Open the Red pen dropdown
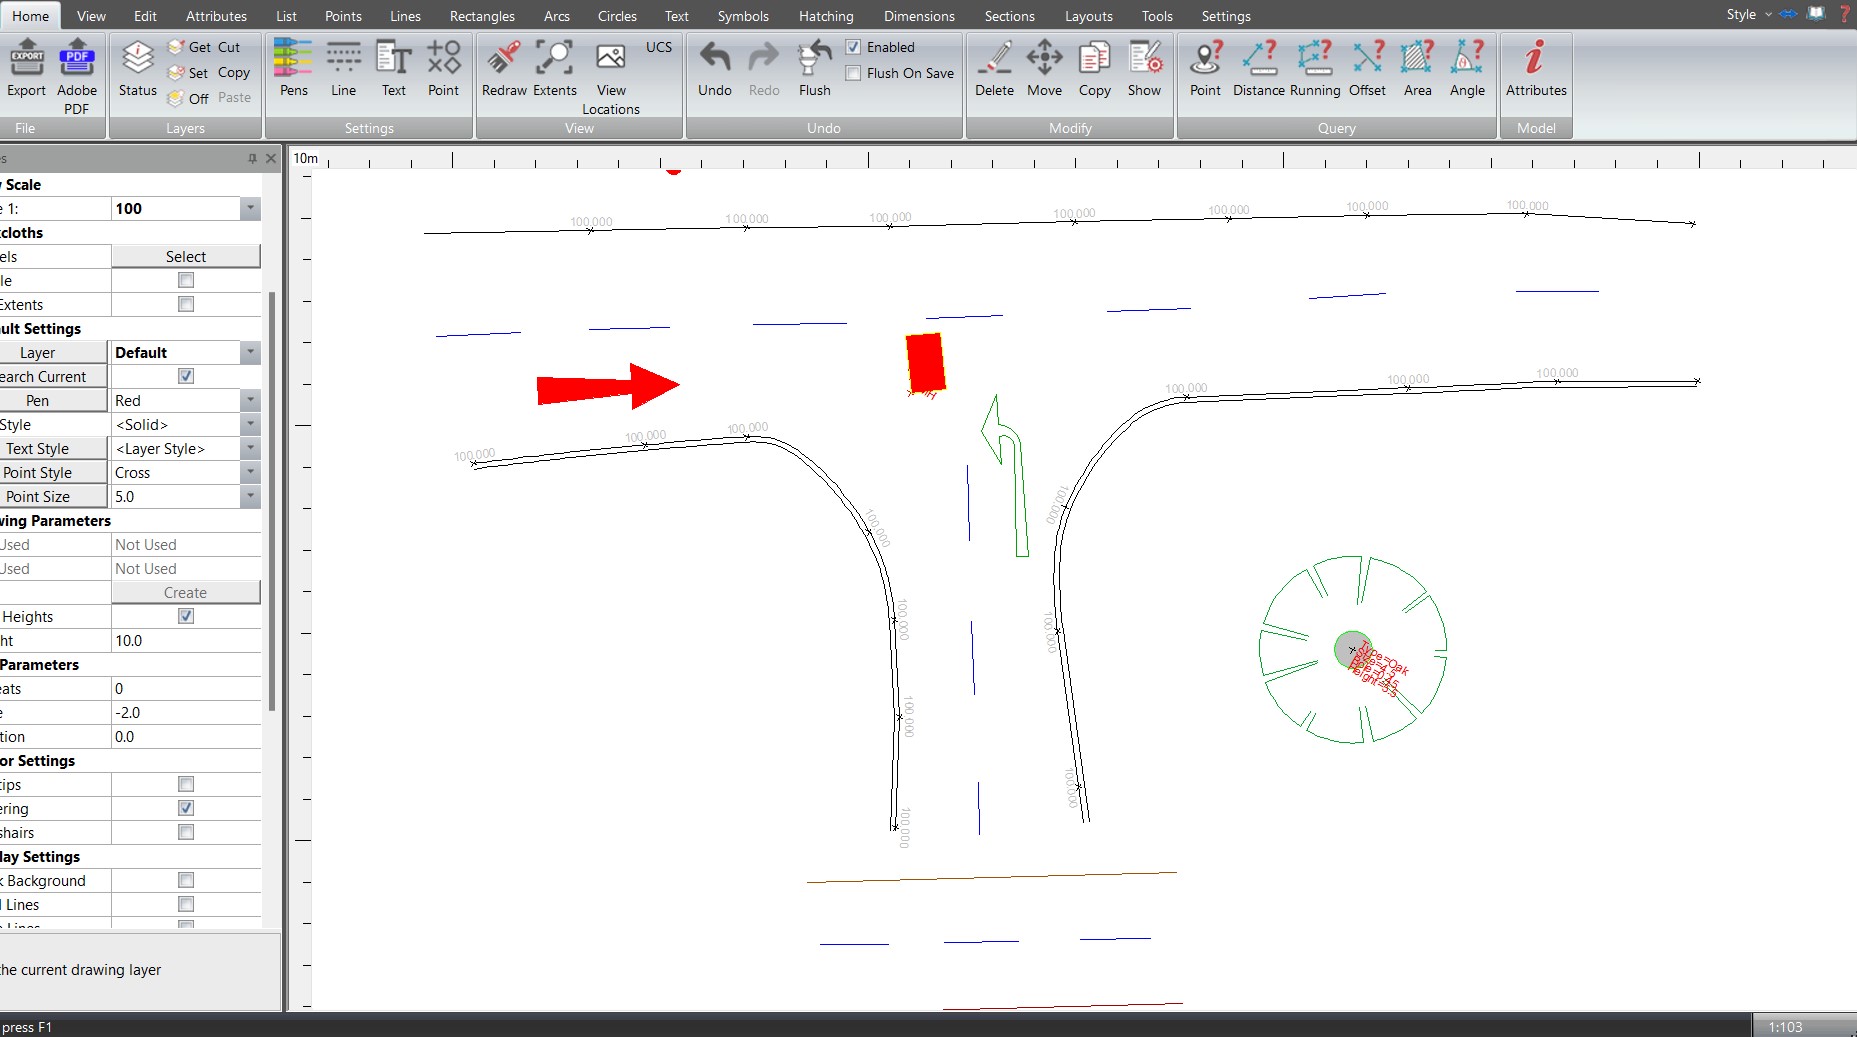 coord(250,400)
